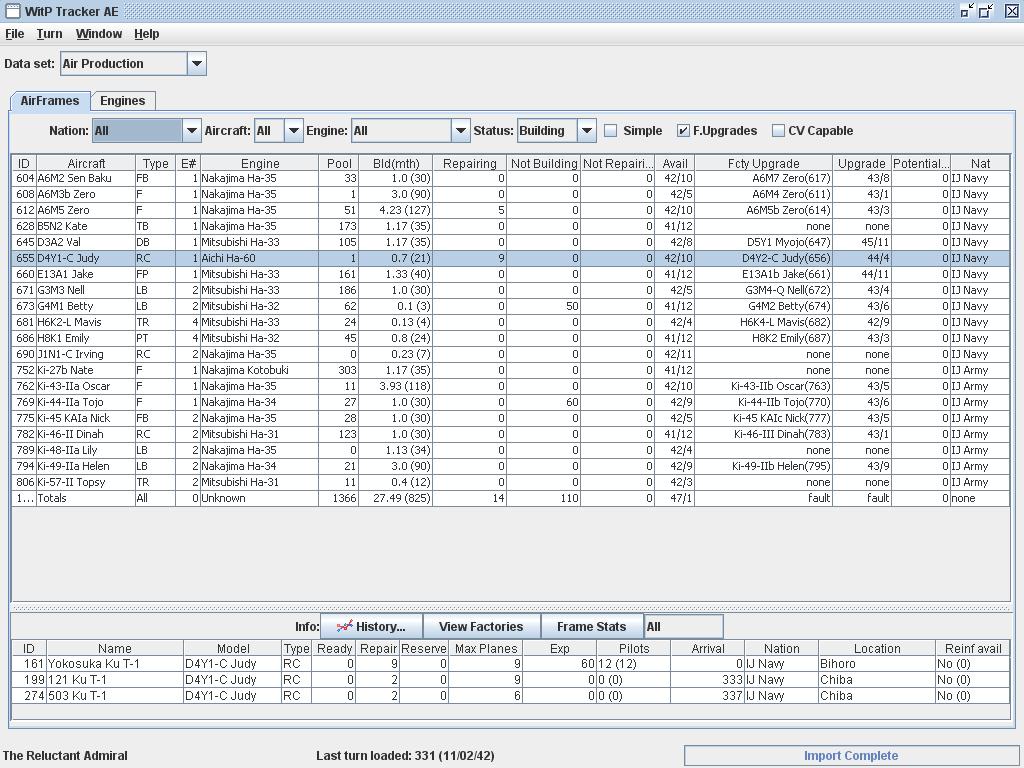Open the History view

[371, 627]
